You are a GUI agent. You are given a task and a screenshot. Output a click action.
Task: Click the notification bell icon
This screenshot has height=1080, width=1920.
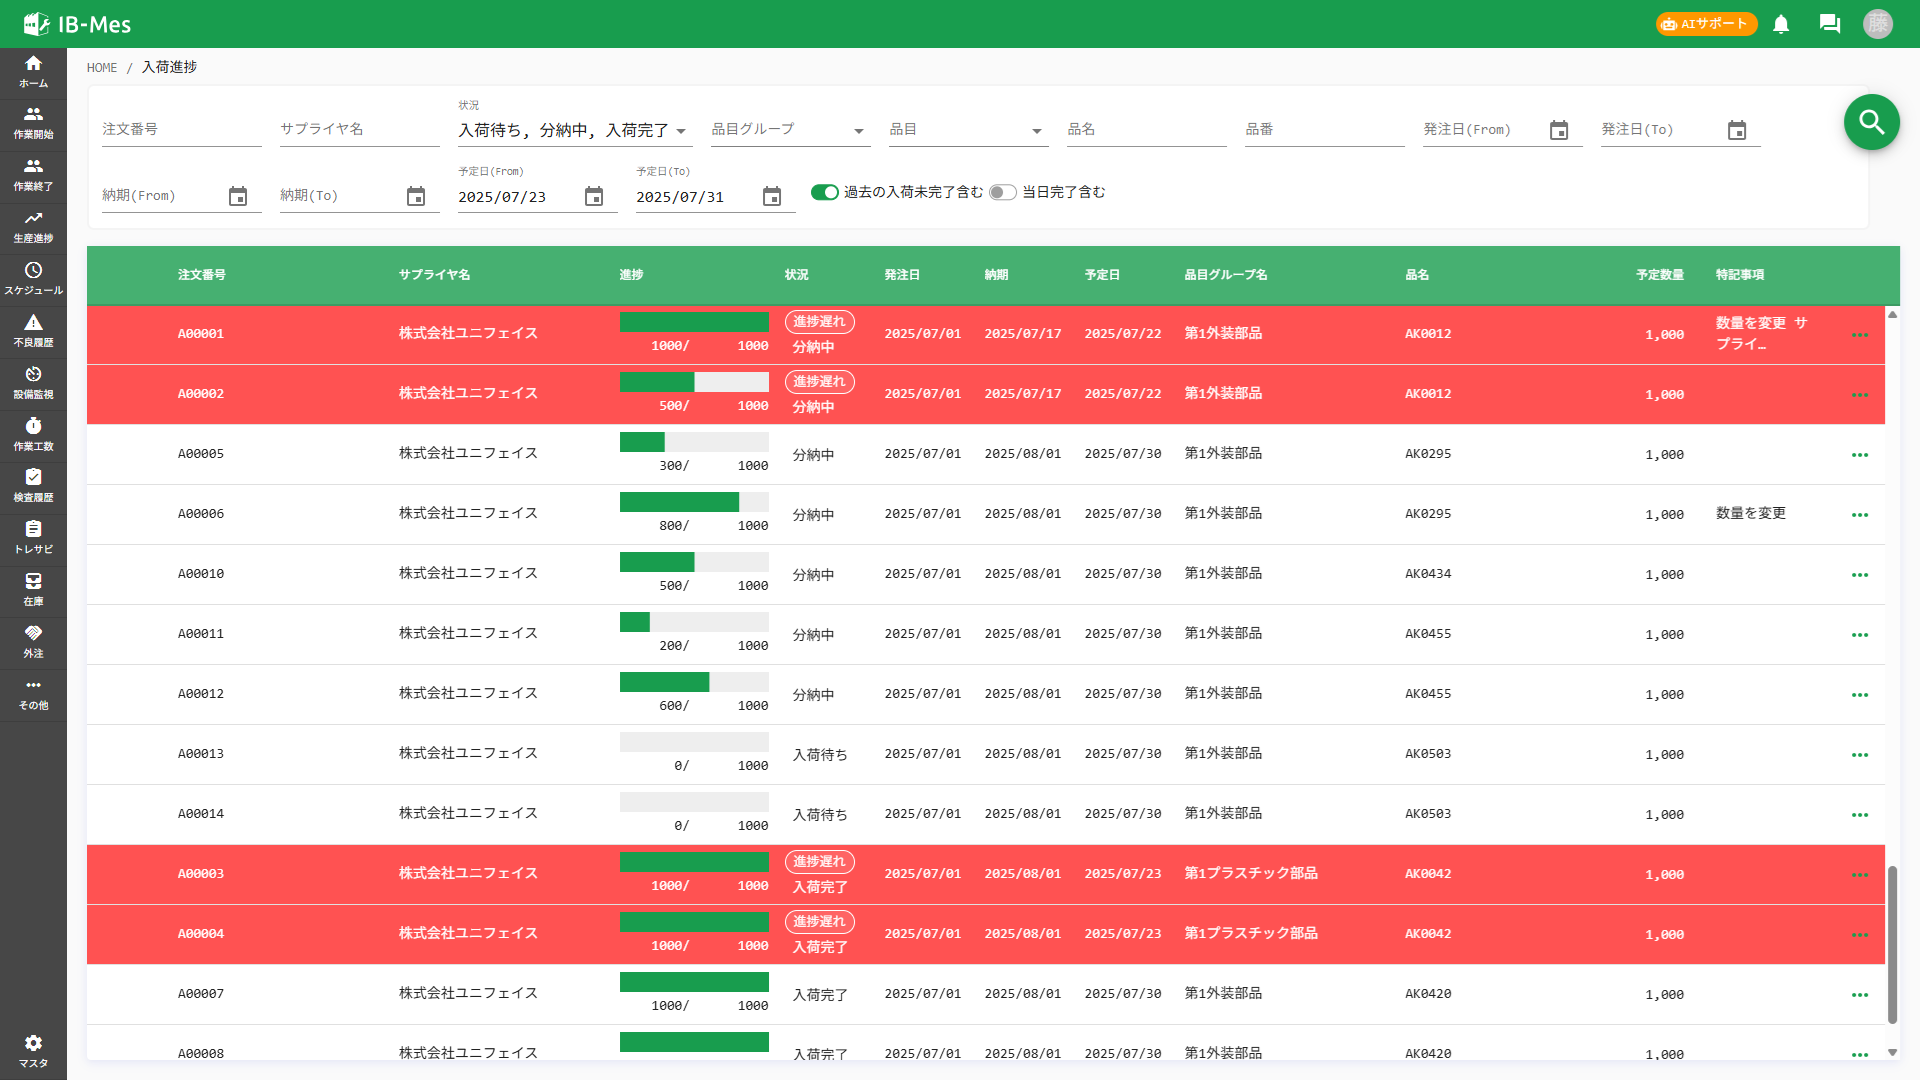tap(1781, 24)
